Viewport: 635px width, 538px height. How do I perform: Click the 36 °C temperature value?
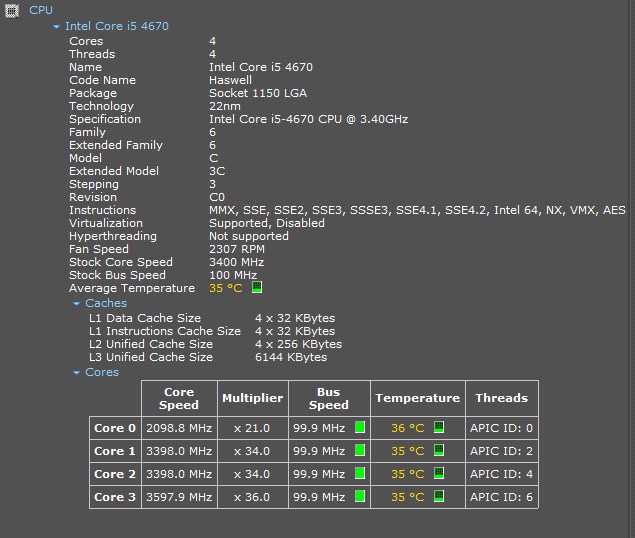pos(407,428)
